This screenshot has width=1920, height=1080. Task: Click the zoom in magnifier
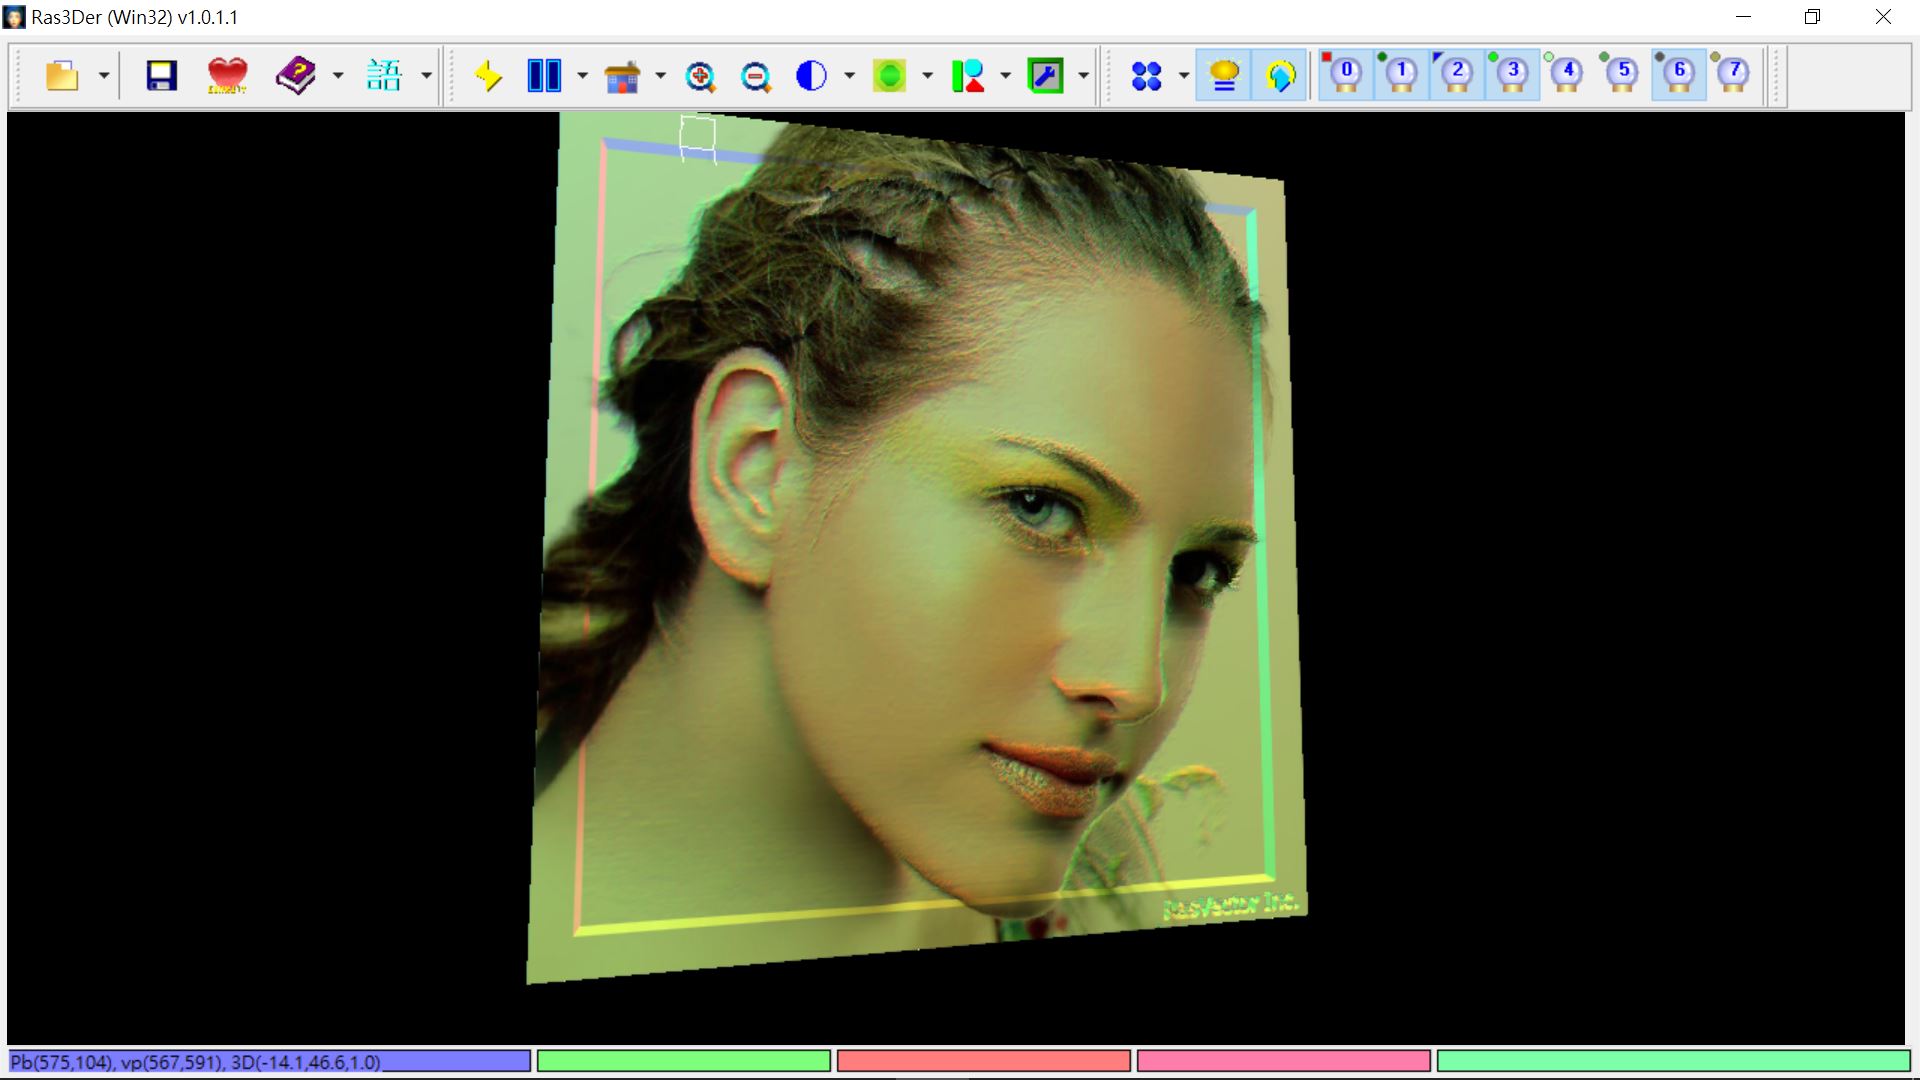click(700, 76)
